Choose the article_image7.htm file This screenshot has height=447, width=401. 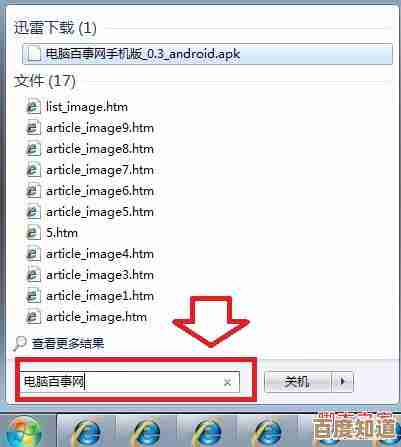click(100, 170)
